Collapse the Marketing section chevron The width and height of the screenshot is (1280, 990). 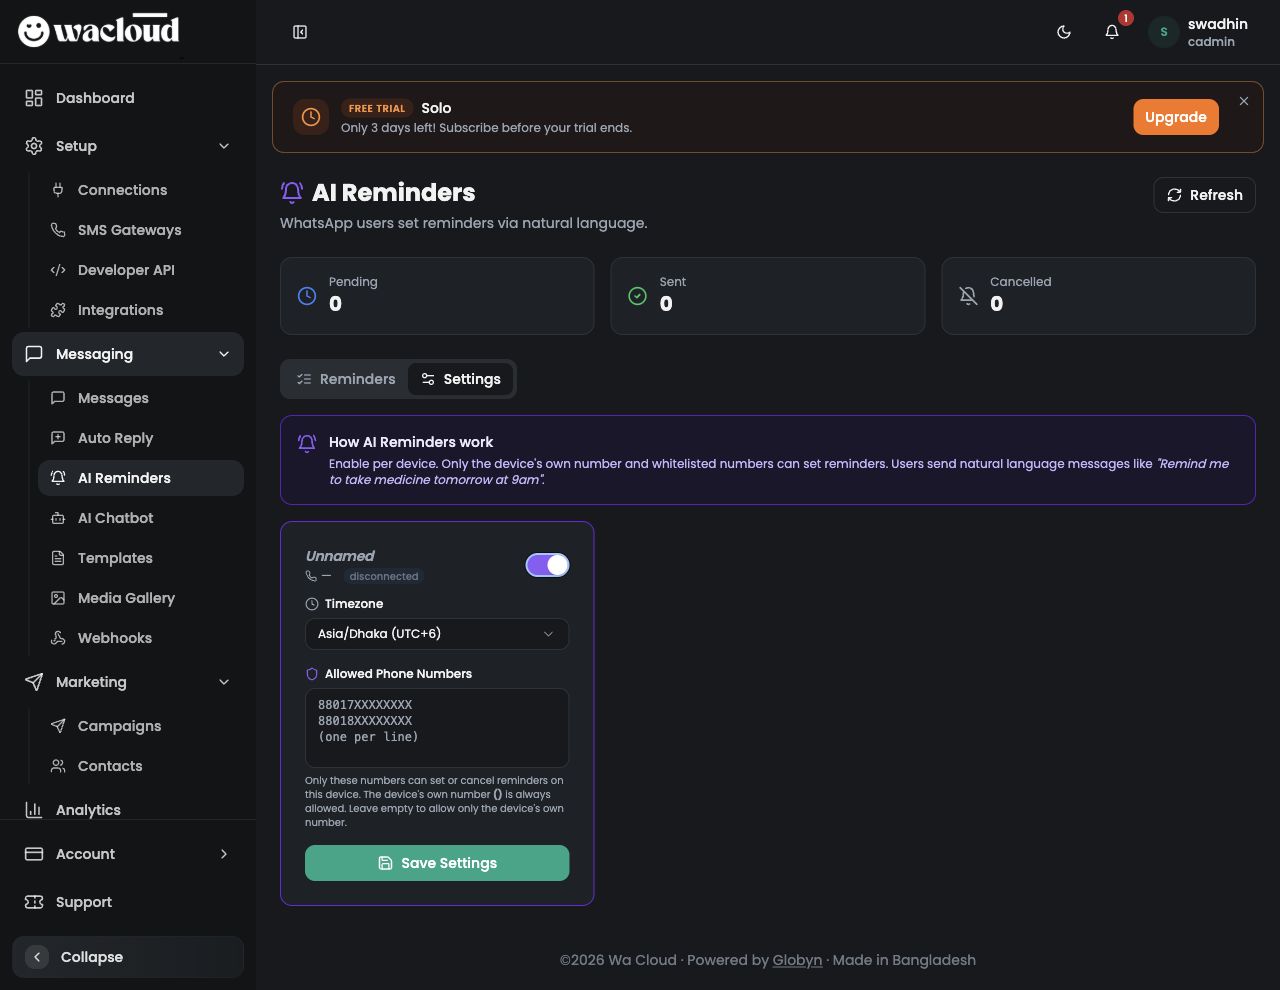(x=224, y=682)
